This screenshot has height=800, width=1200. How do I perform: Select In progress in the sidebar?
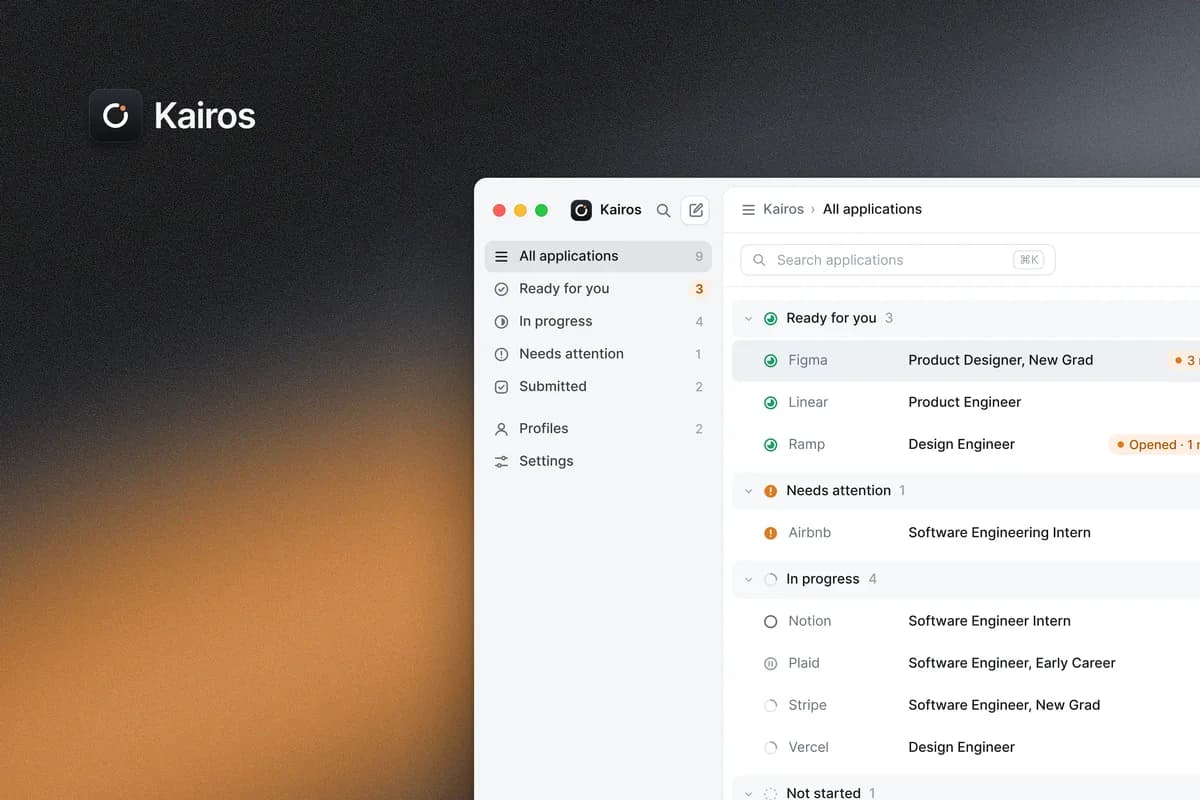click(x=598, y=321)
